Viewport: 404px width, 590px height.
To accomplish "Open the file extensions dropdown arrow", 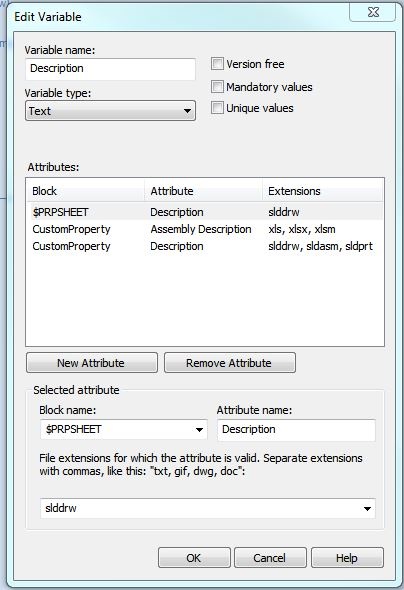I will (x=367, y=509).
